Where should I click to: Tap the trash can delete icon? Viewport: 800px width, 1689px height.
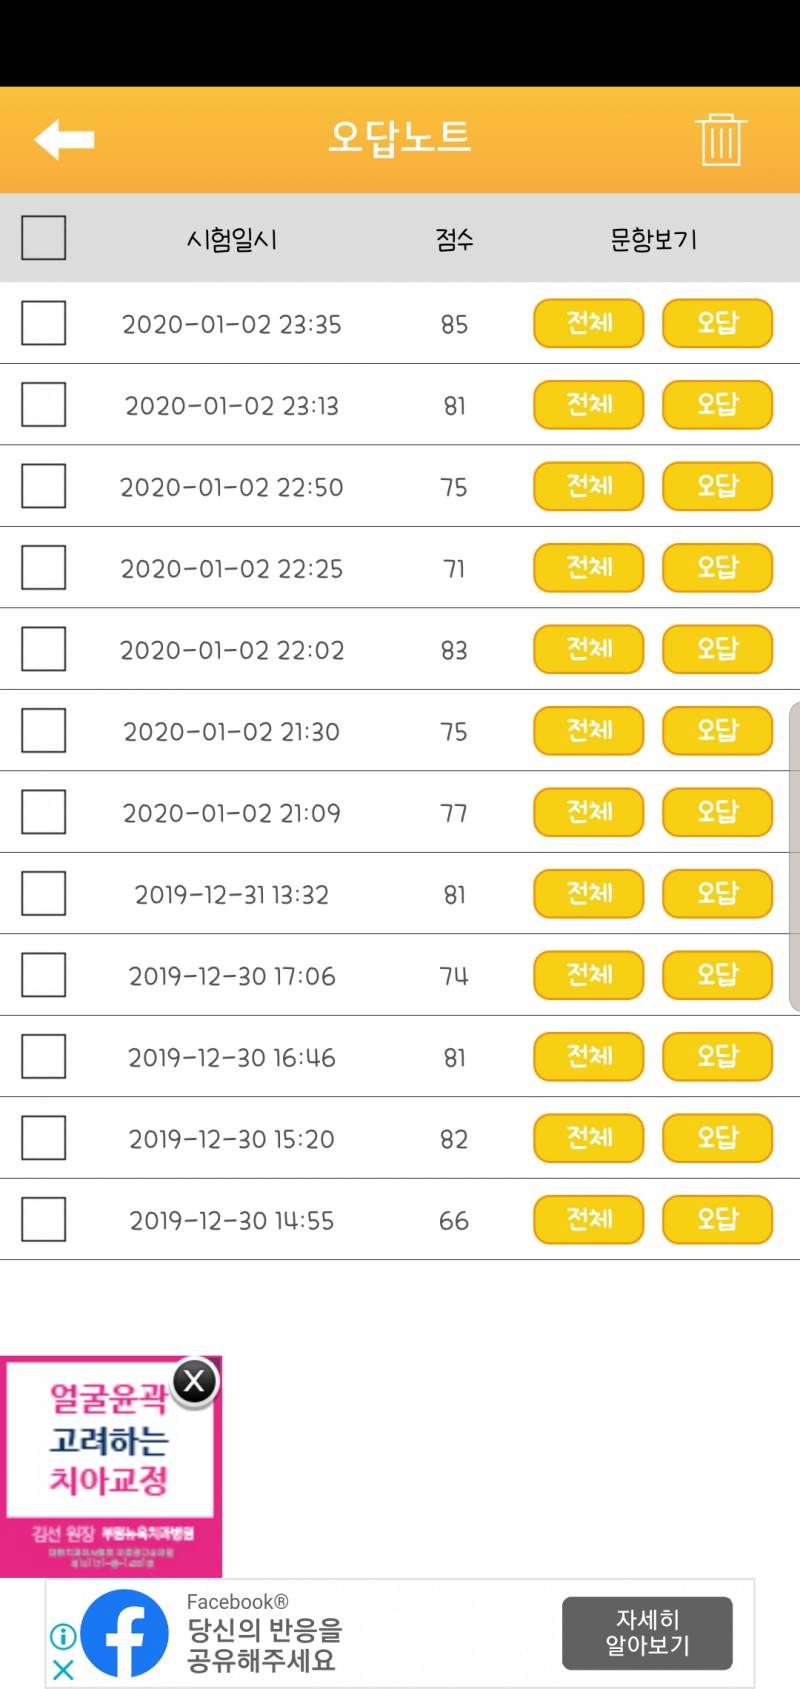(x=720, y=139)
